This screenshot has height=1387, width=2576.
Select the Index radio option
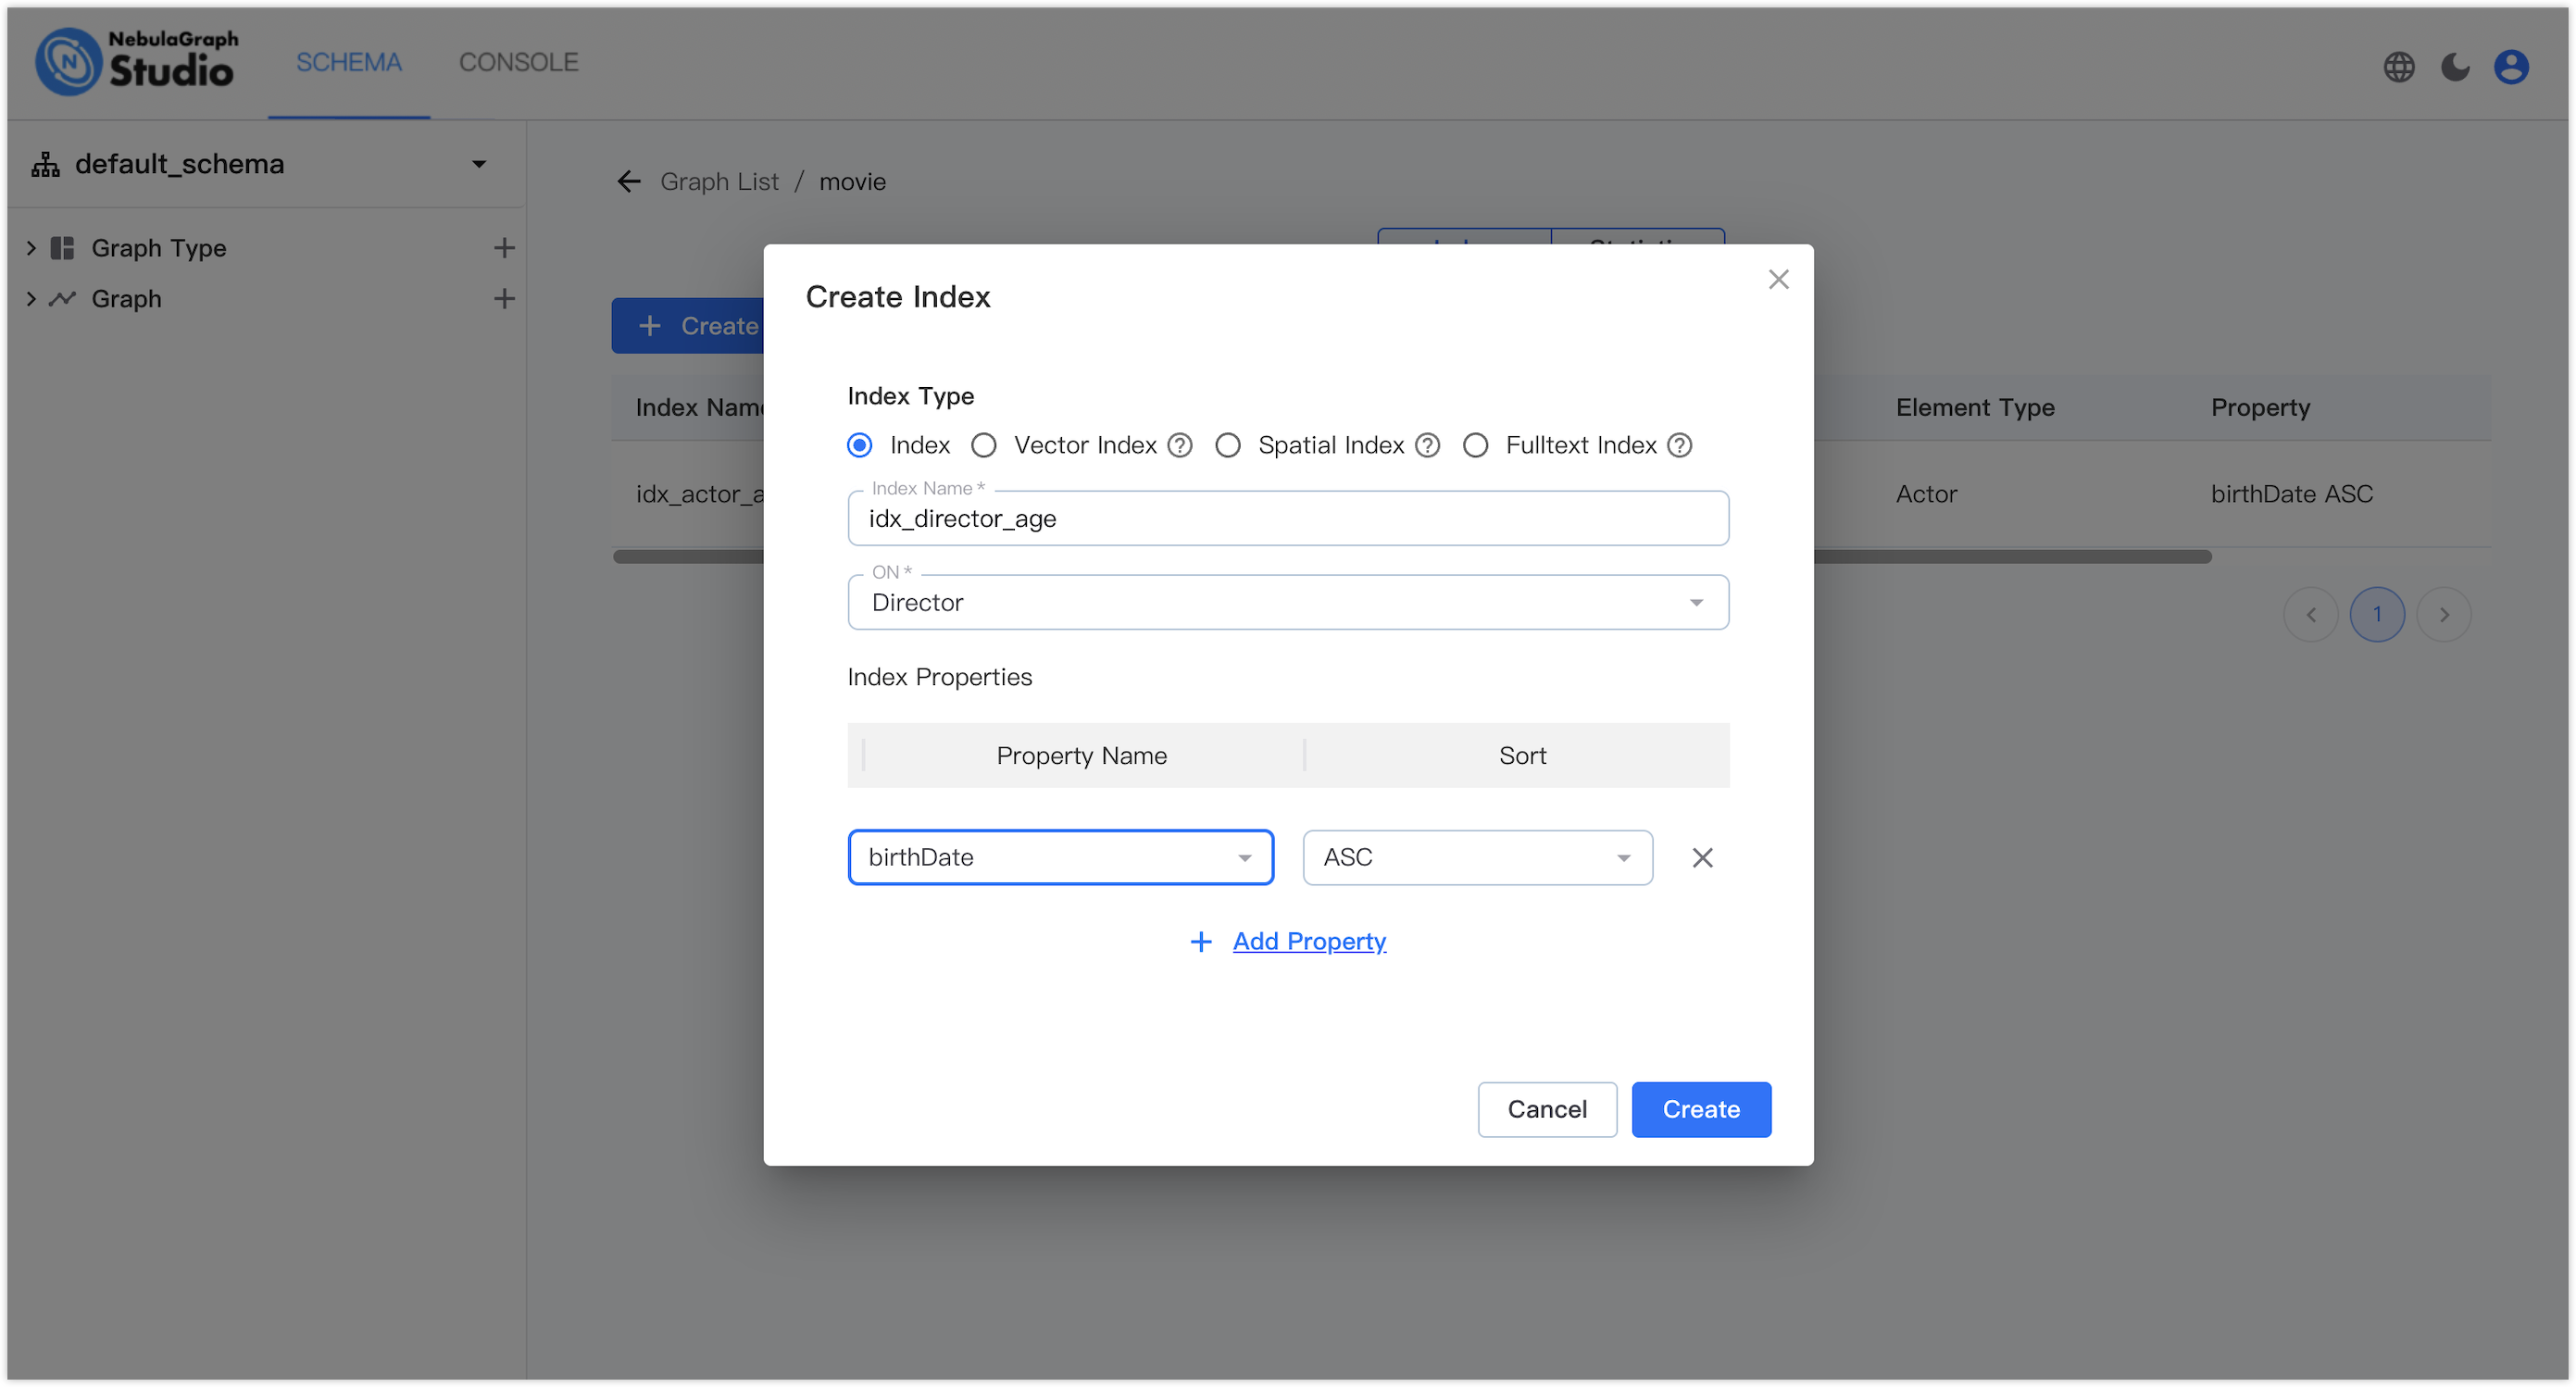click(859, 445)
